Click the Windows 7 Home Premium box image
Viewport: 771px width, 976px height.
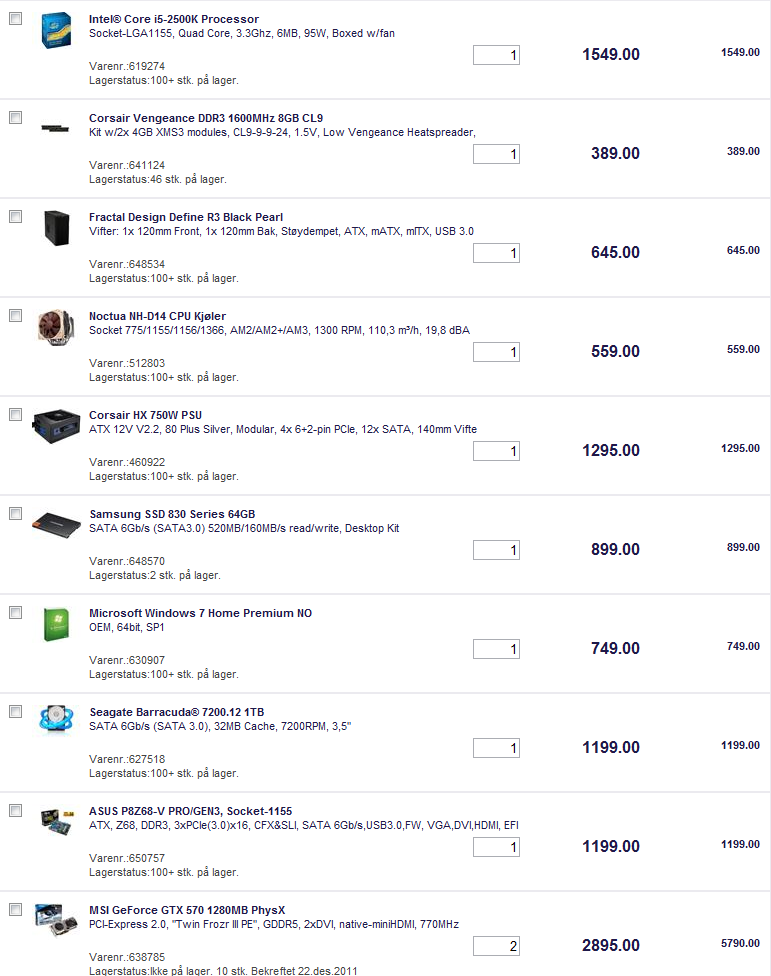[55, 624]
